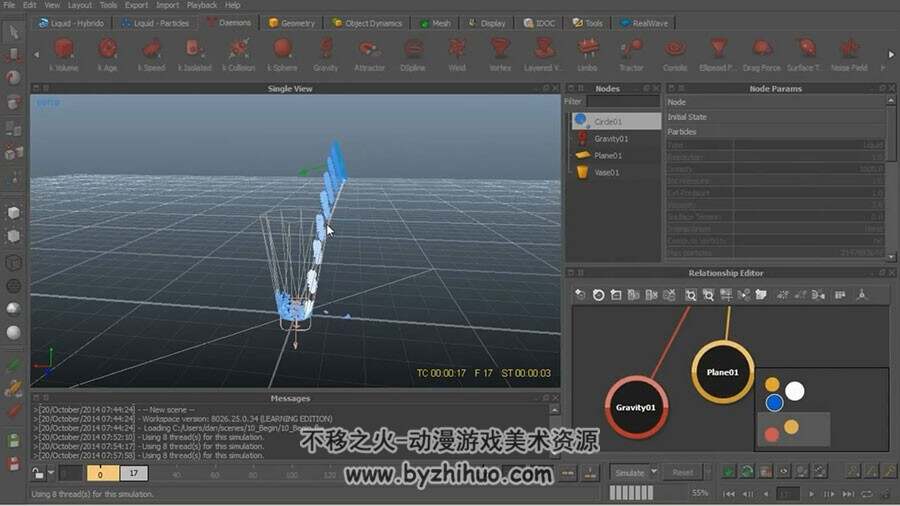Jump to the first frame
The image size is (900, 506).
click(729, 493)
